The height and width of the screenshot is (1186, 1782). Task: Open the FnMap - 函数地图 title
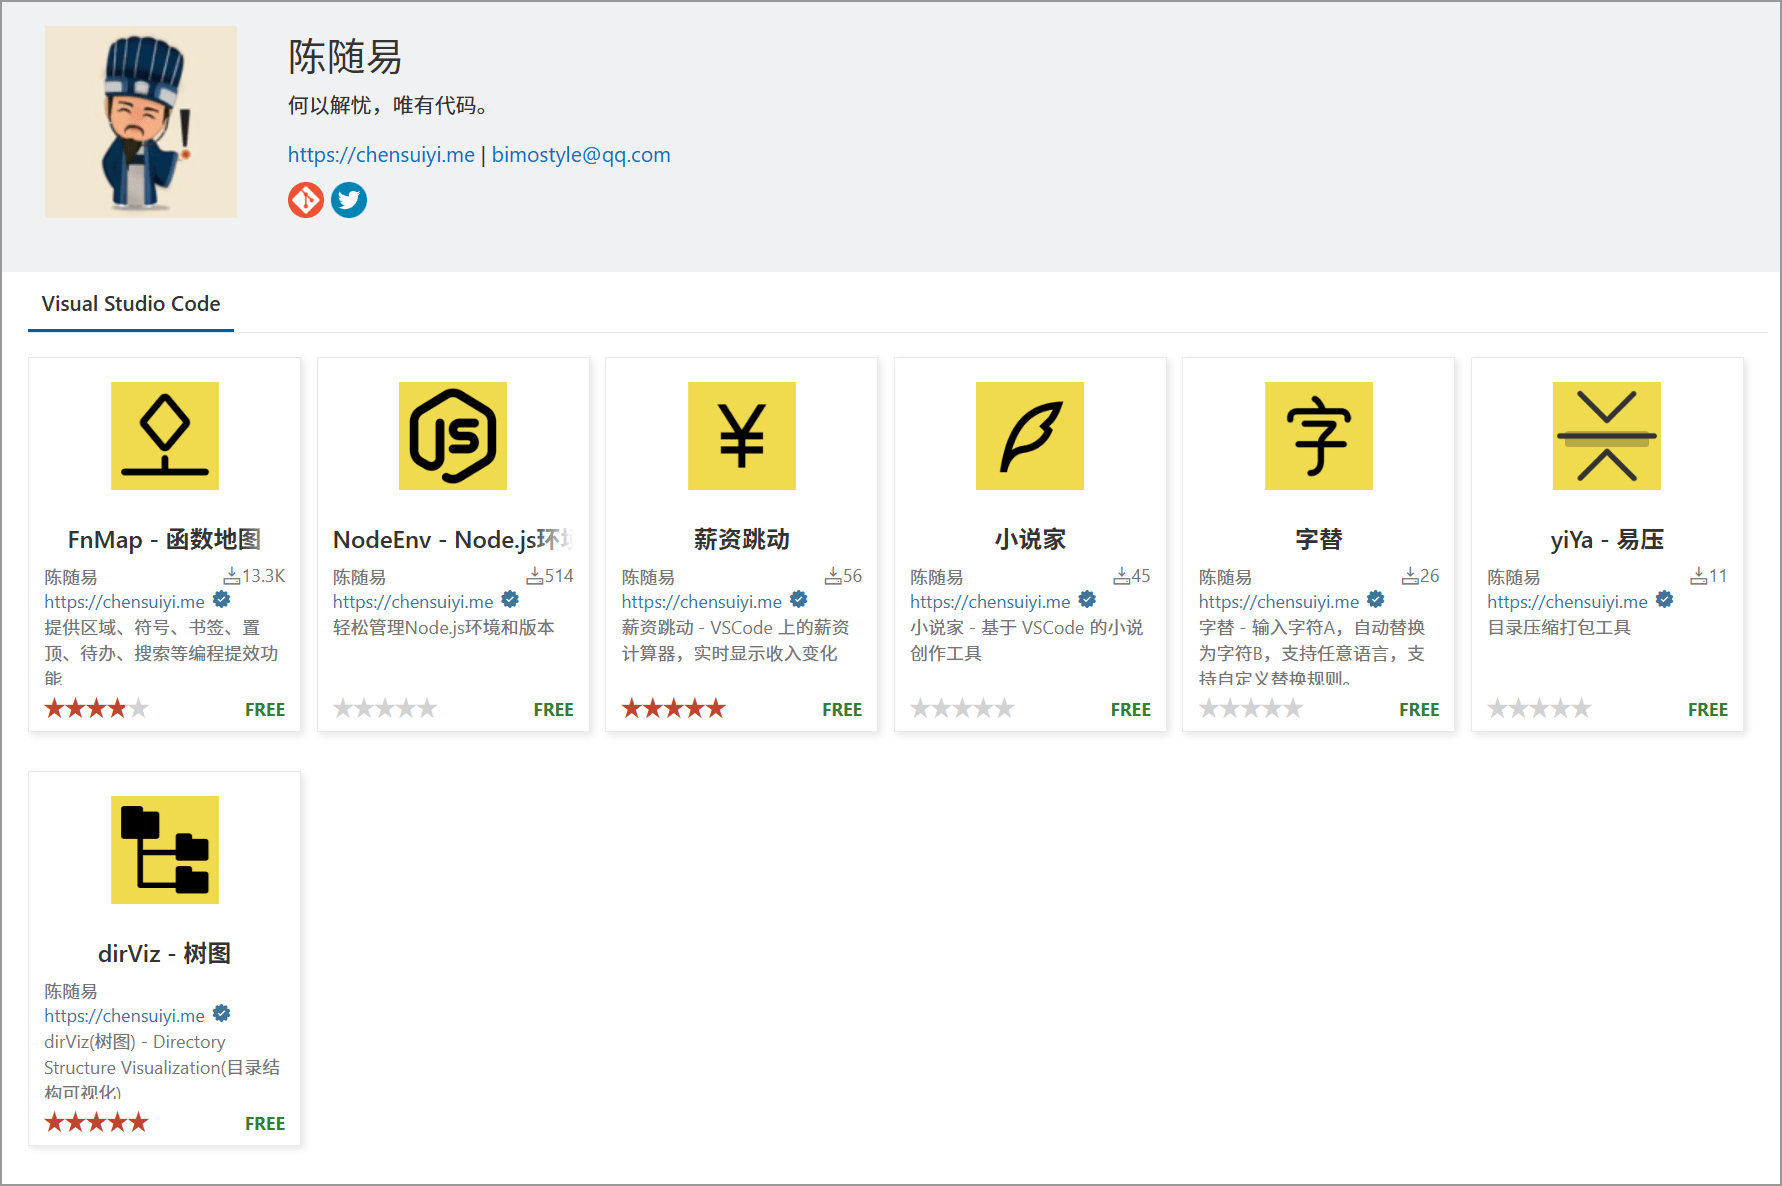(165, 540)
